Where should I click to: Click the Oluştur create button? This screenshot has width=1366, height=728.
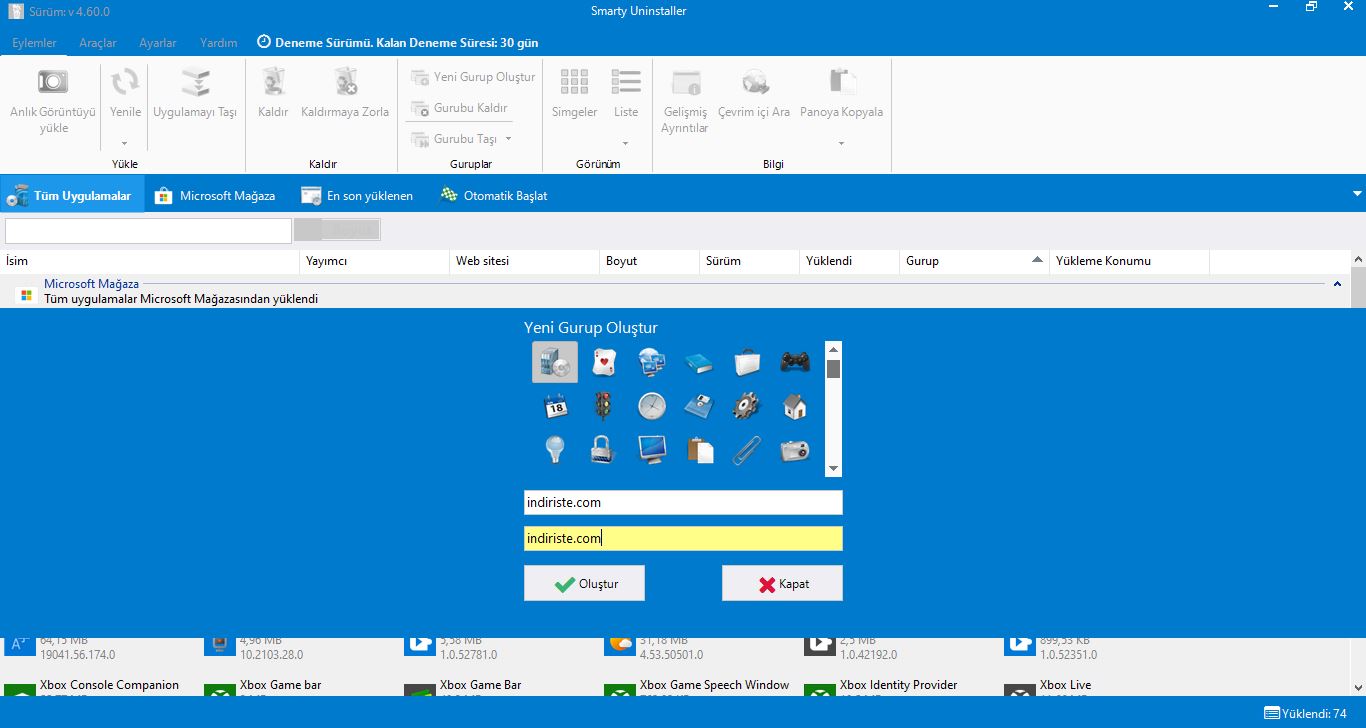click(584, 583)
